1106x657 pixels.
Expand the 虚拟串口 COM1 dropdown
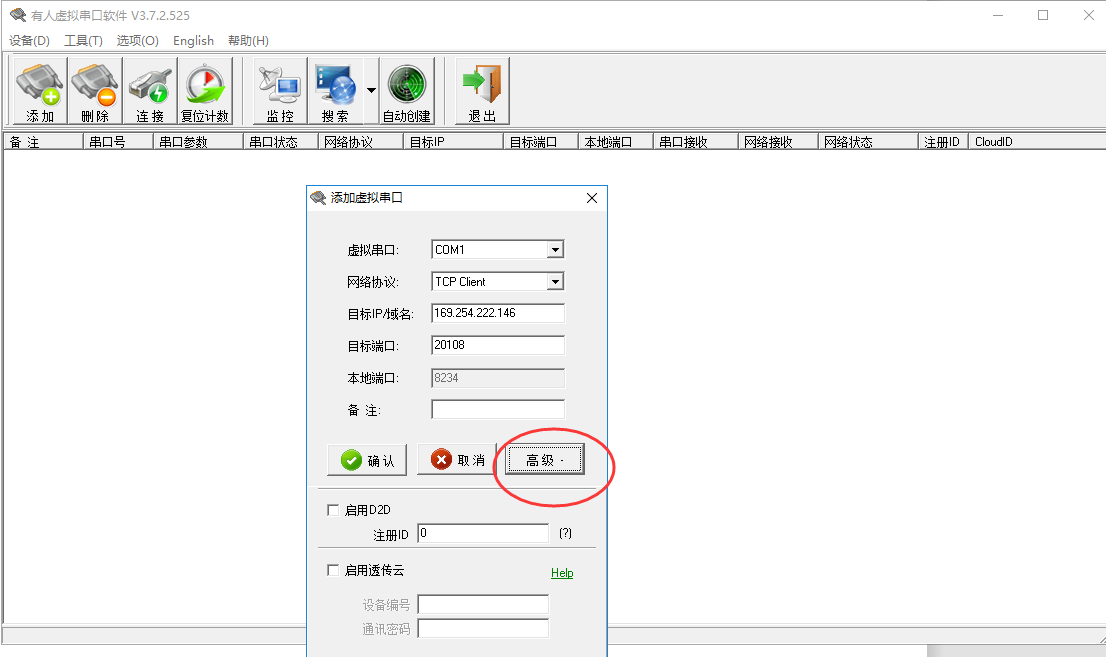[x=556, y=250]
